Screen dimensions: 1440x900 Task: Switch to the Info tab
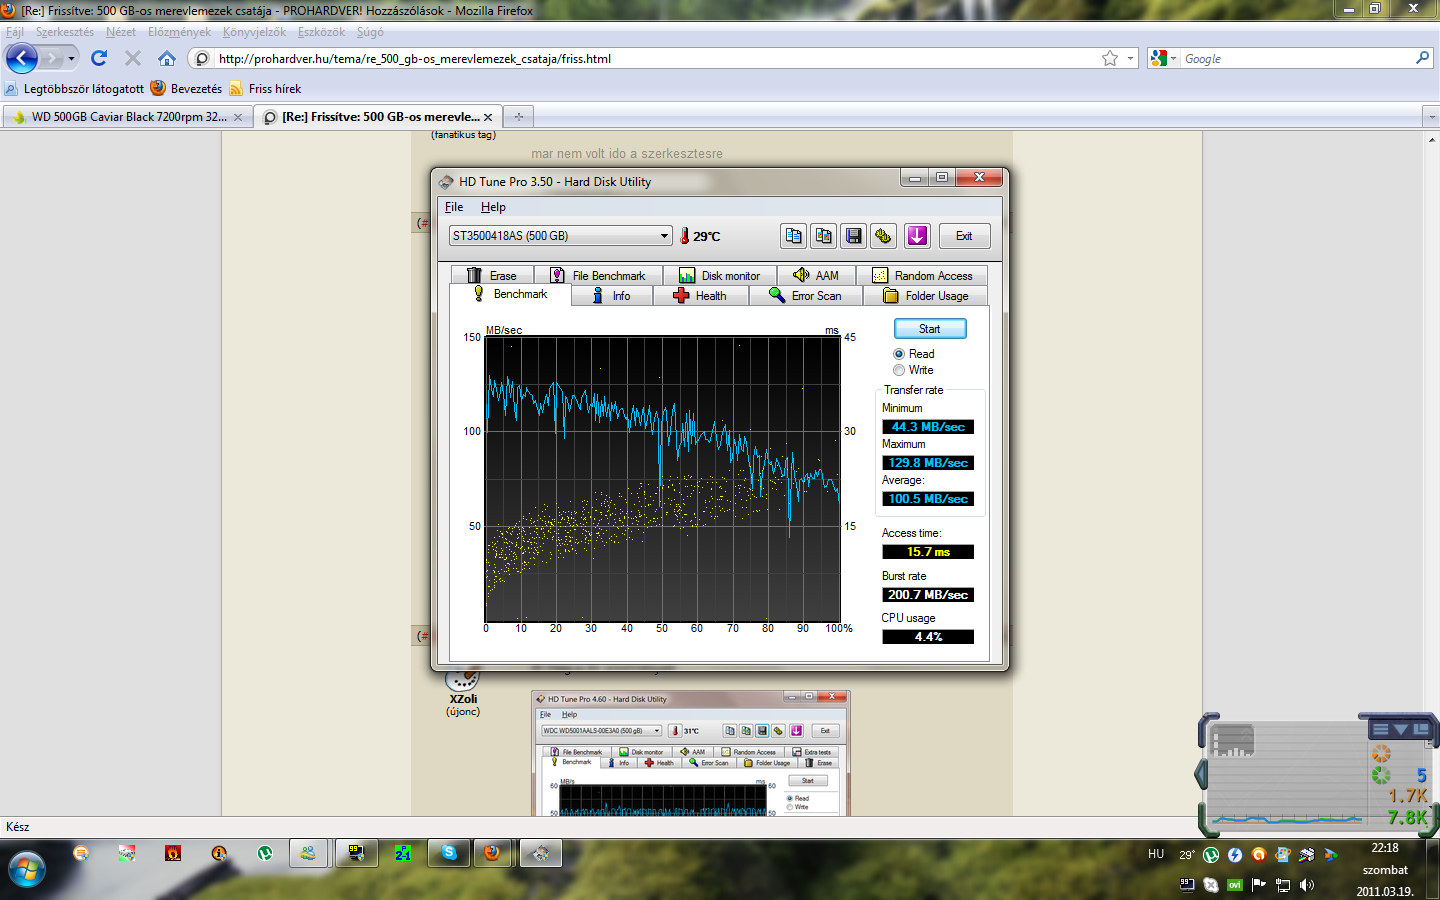(x=612, y=296)
